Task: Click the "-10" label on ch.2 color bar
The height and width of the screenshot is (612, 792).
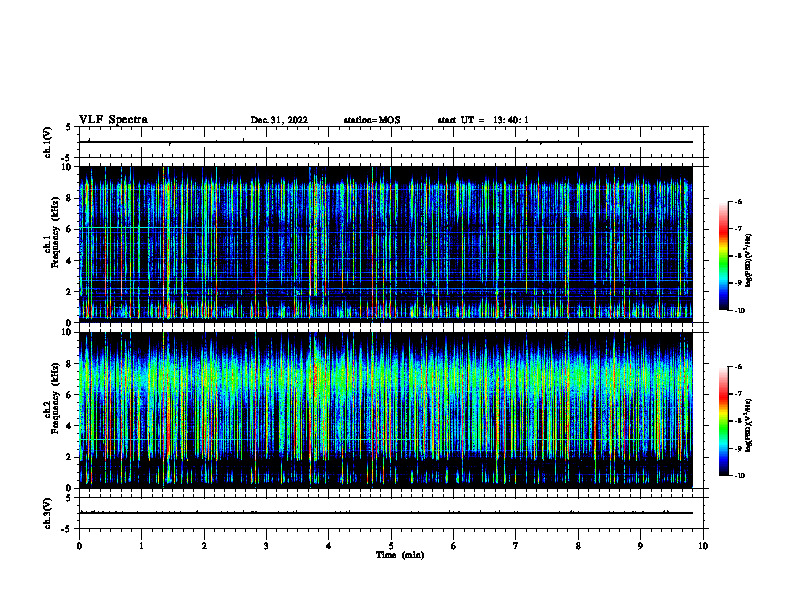Action: pos(738,475)
